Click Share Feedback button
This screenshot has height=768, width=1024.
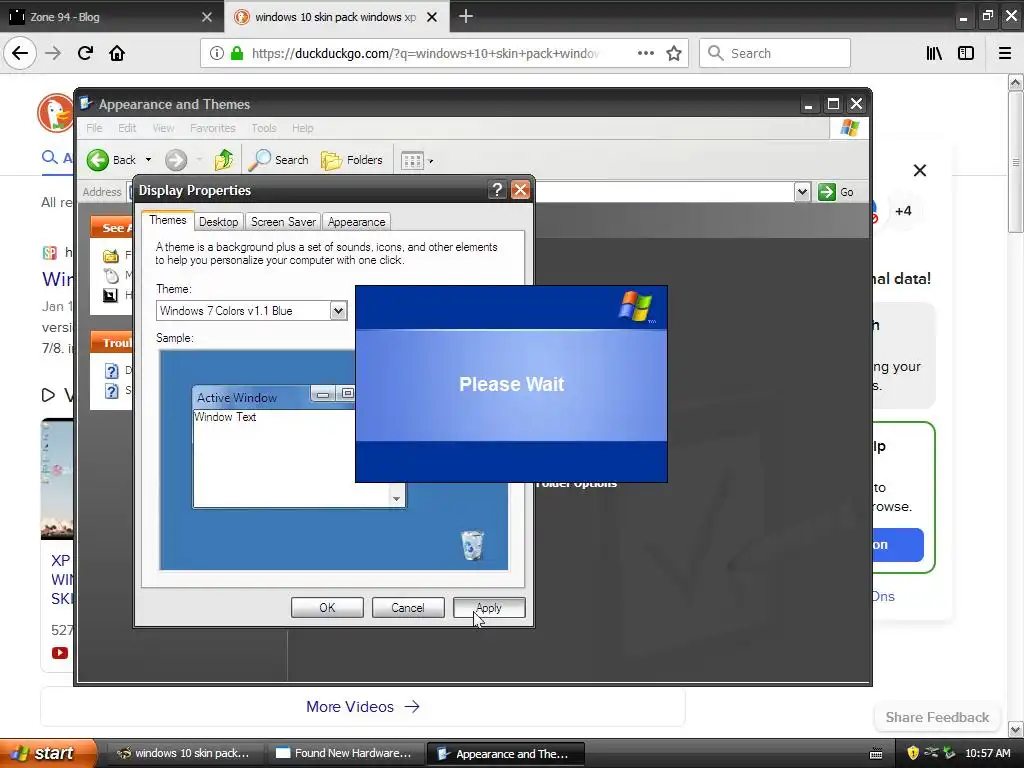click(937, 717)
